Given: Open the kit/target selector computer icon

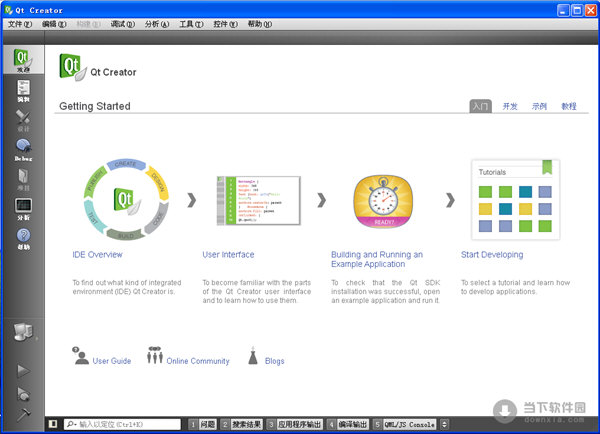Looking at the screenshot, I should pos(23,332).
